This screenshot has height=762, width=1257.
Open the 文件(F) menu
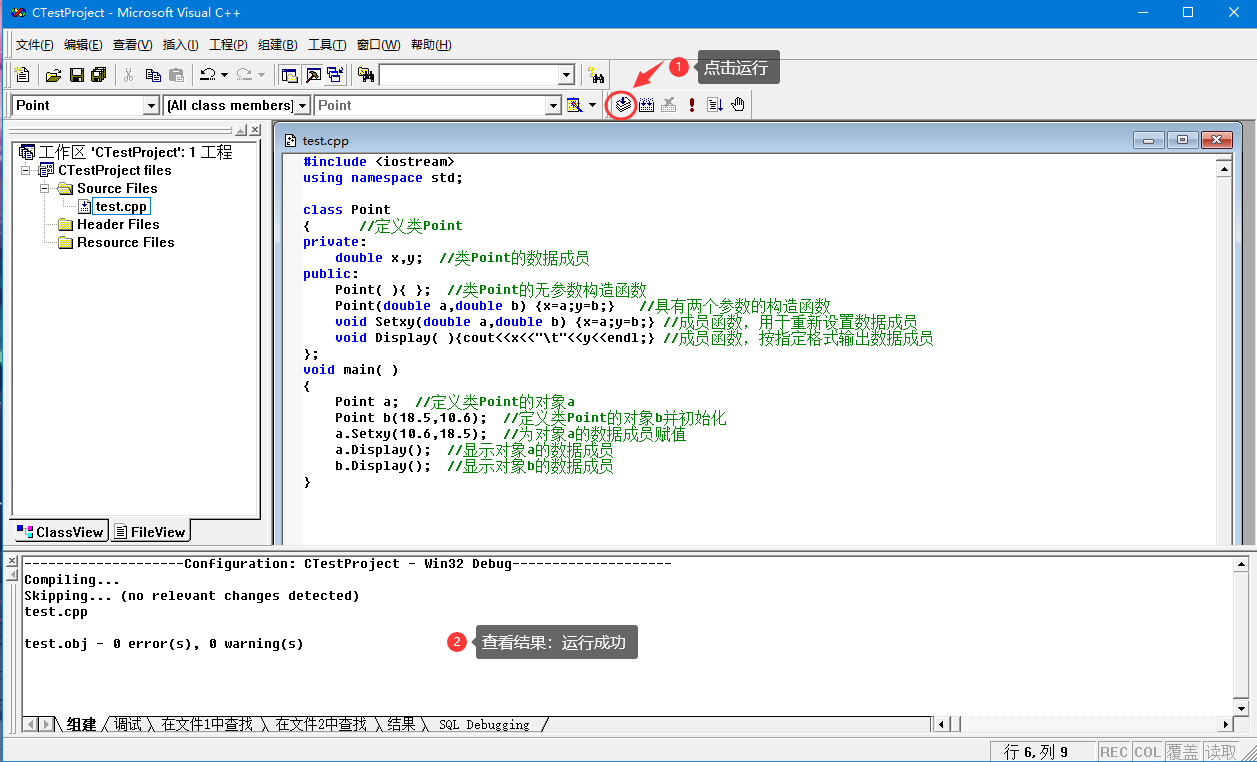pos(35,45)
